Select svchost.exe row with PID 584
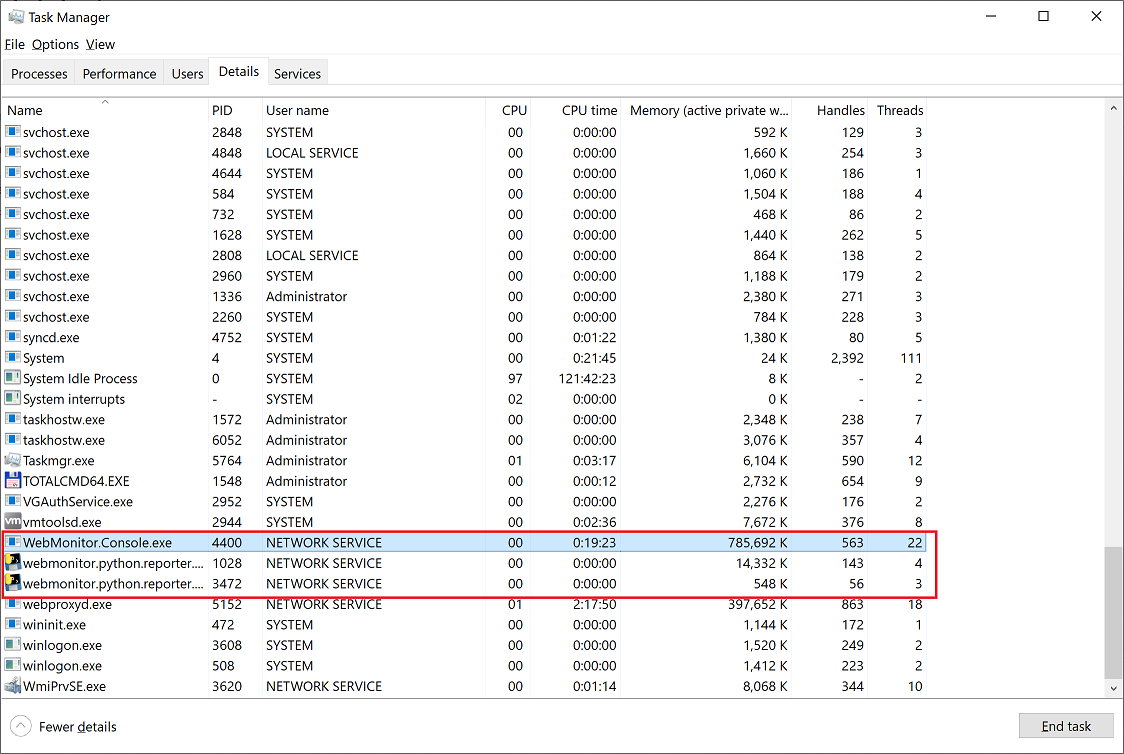The image size is (1124, 754). pyautogui.click(x=465, y=194)
